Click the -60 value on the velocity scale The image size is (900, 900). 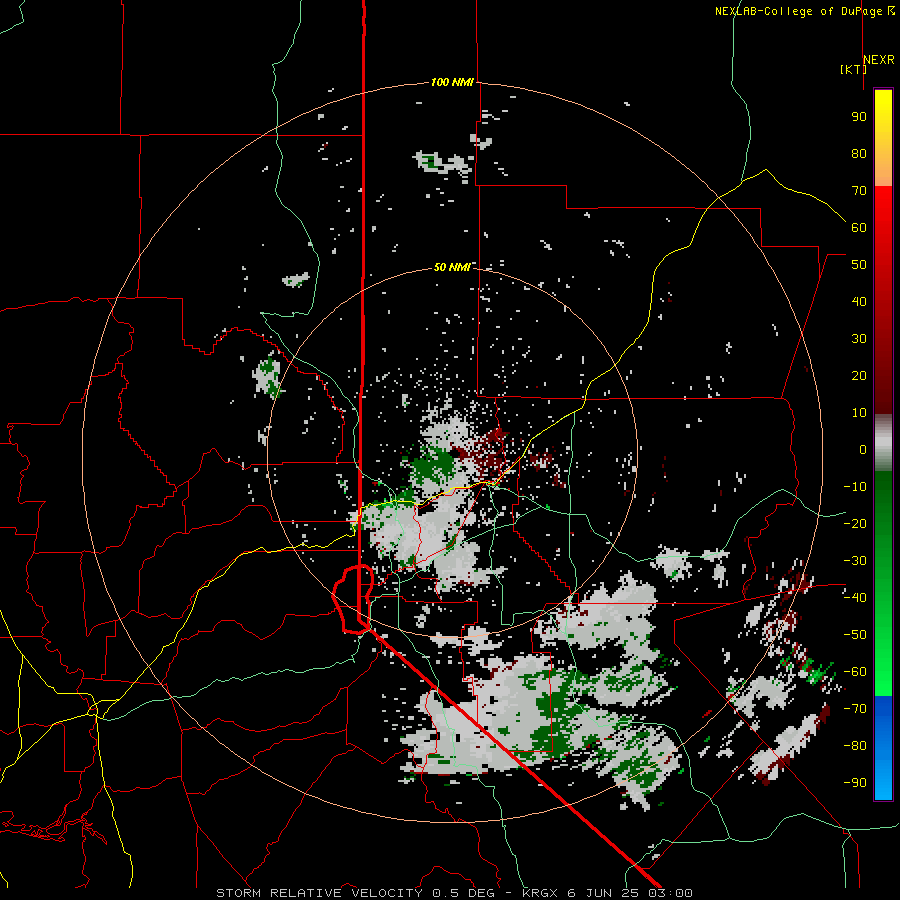(855, 672)
